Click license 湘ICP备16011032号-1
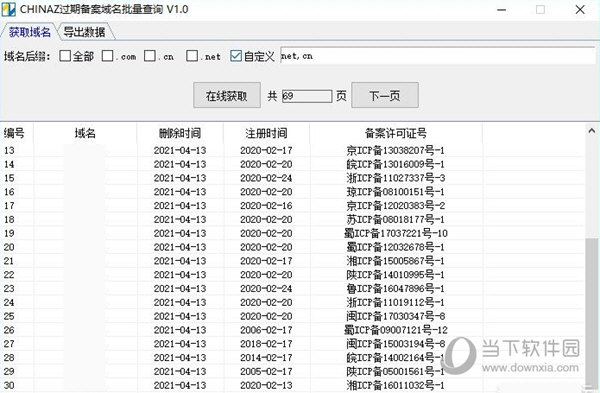The width and height of the screenshot is (600, 393). point(396,385)
